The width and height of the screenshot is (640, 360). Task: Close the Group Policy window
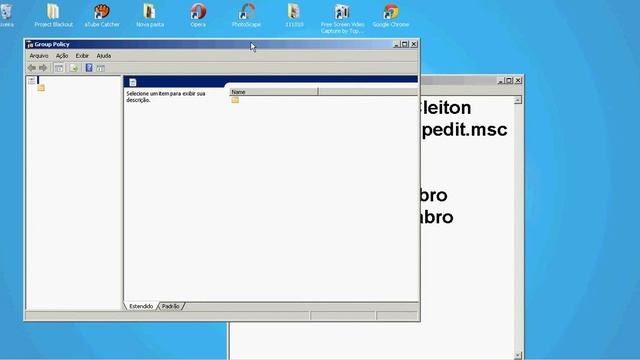click(413, 44)
